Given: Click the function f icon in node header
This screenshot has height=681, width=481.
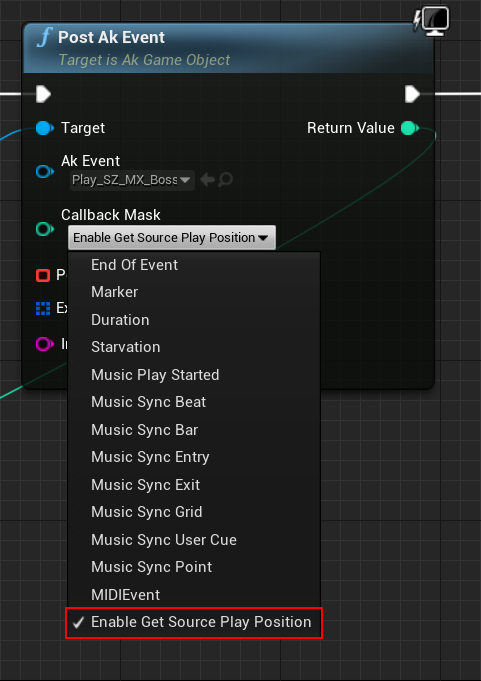Looking at the screenshot, I should pyautogui.click(x=45, y=37).
